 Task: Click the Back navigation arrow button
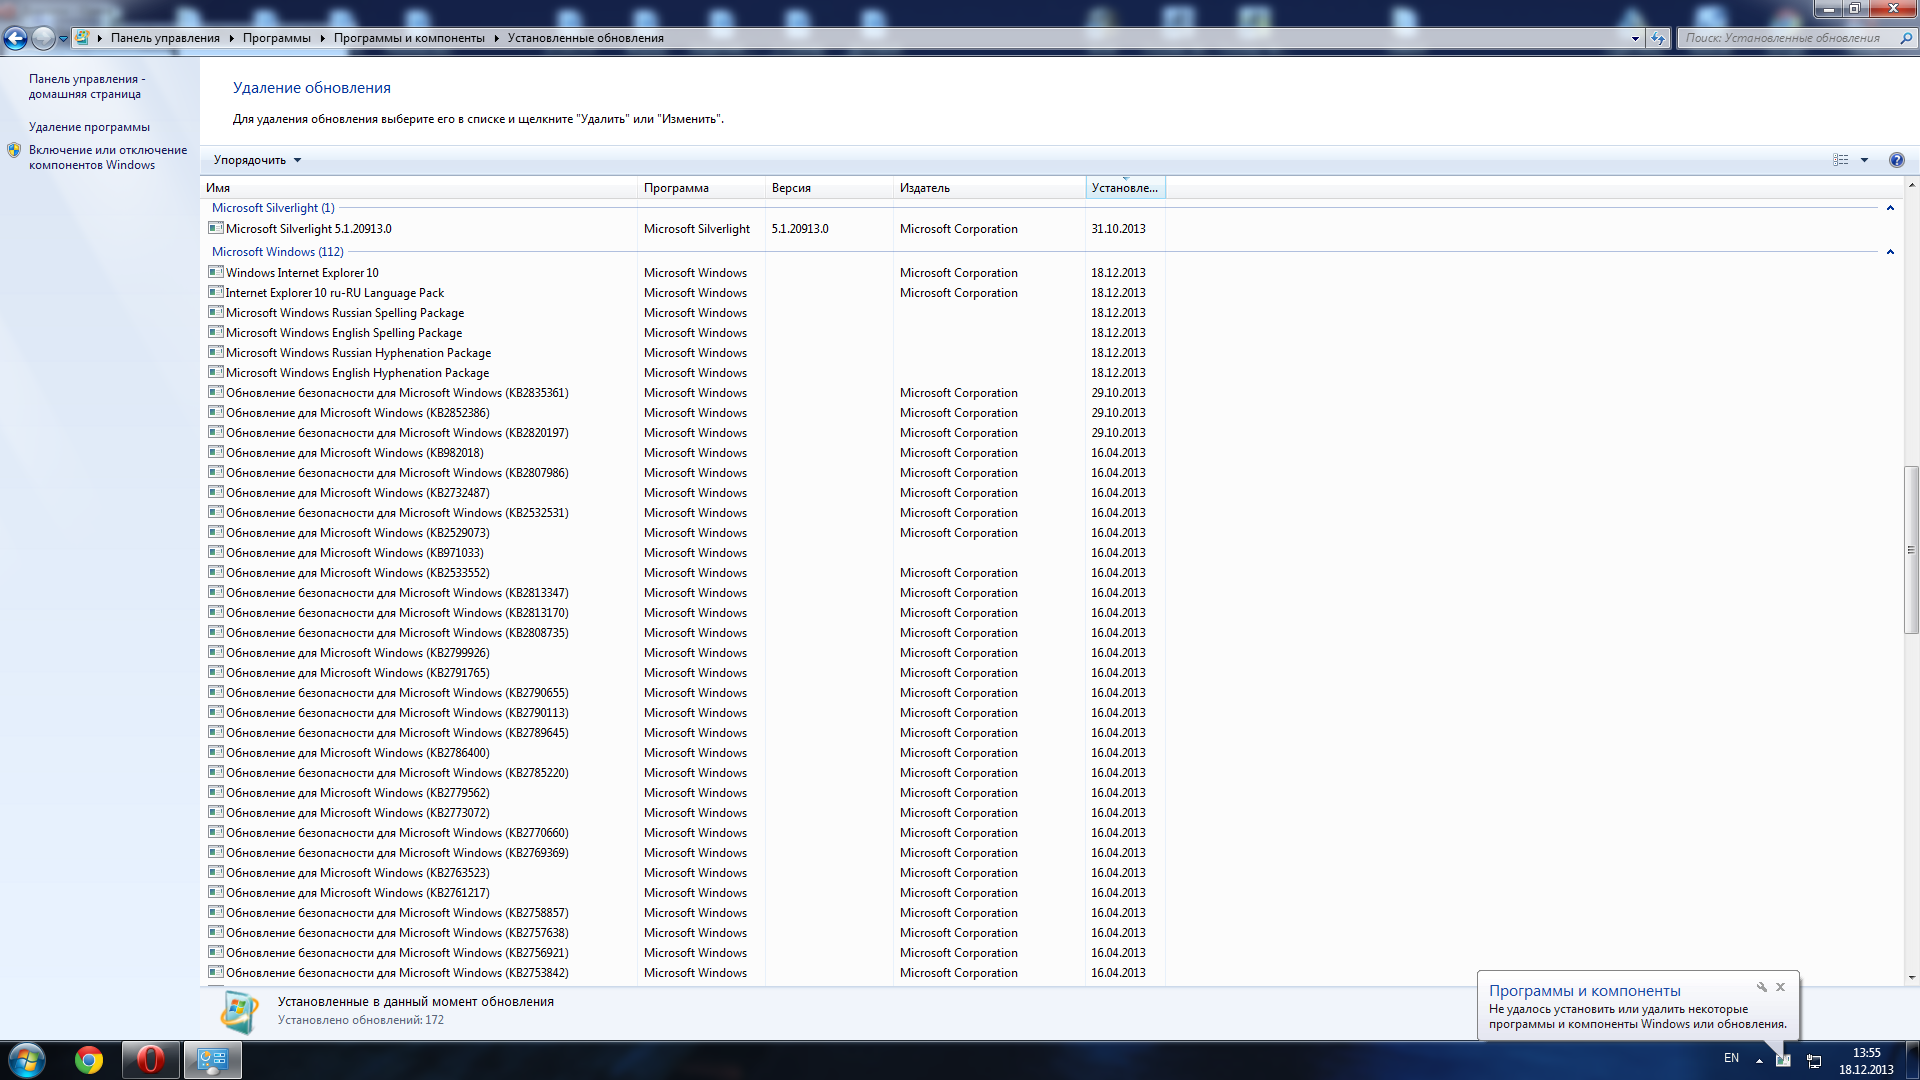click(x=16, y=39)
